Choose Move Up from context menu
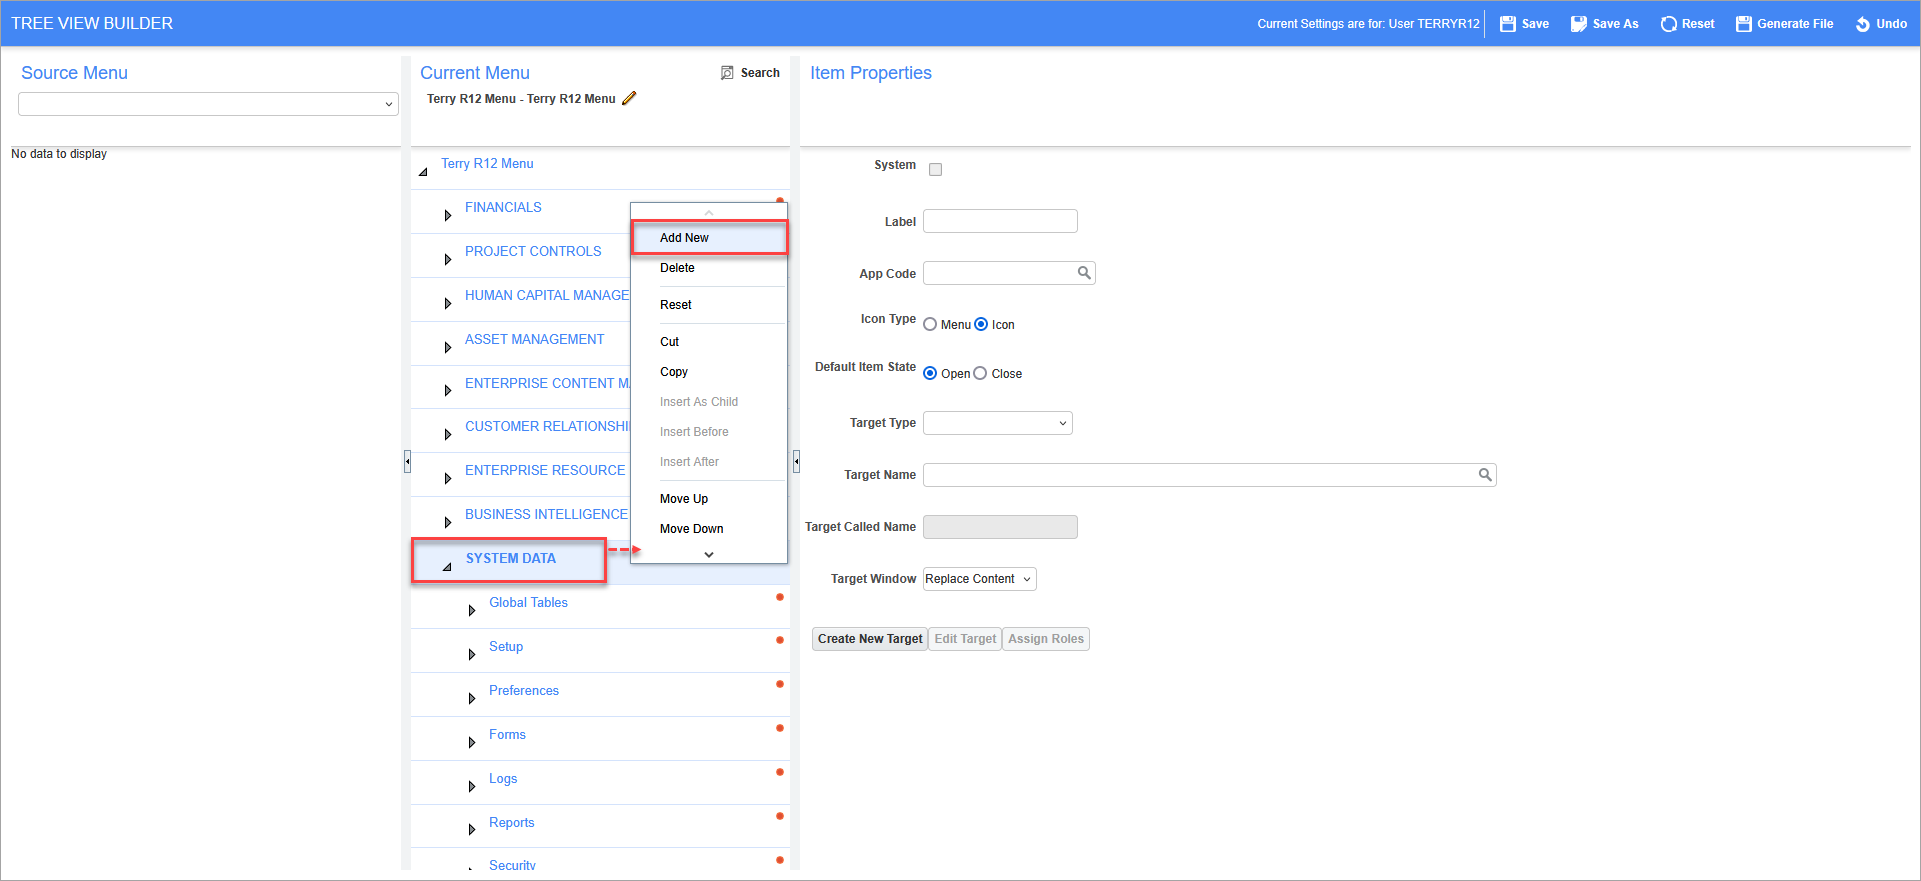This screenshot has width=1921, height=881. [x=709, y=499]
